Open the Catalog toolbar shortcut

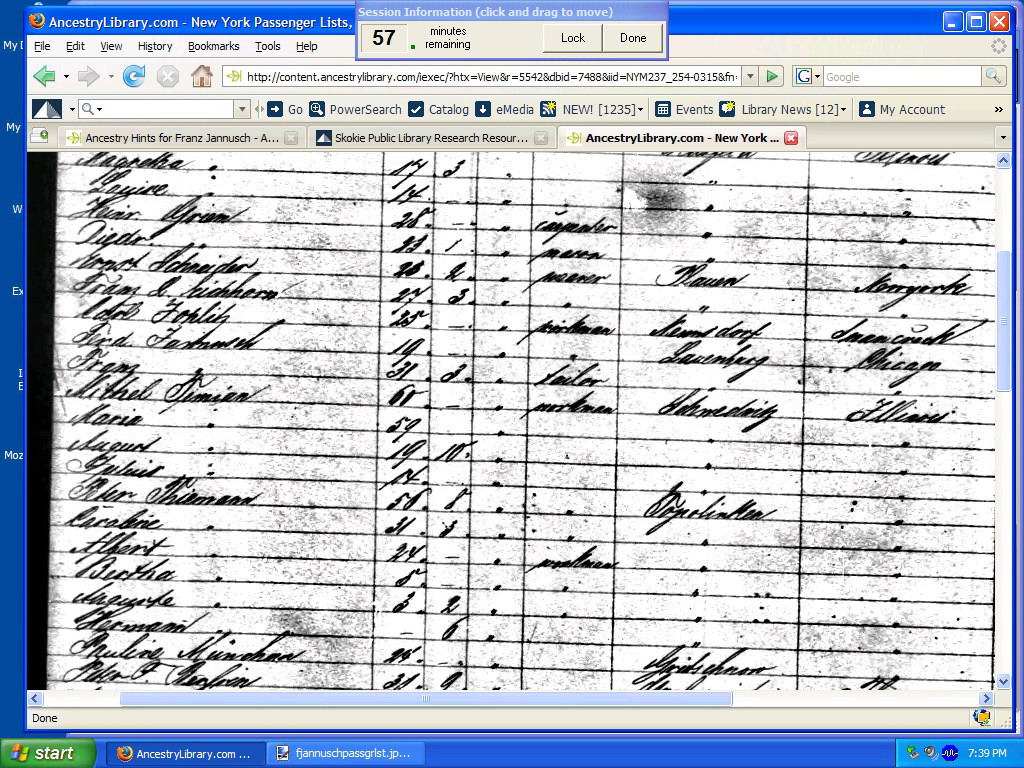click(439, 110)
